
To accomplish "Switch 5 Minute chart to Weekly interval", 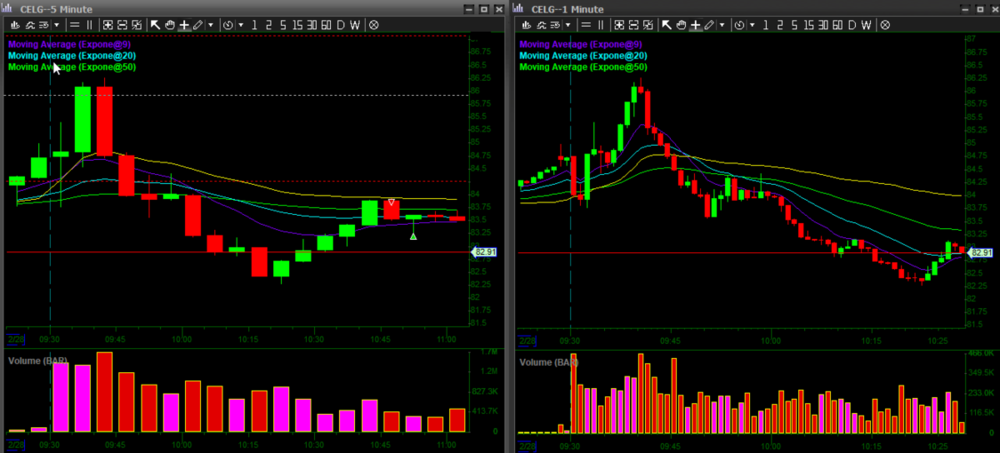I will point(354,24).
